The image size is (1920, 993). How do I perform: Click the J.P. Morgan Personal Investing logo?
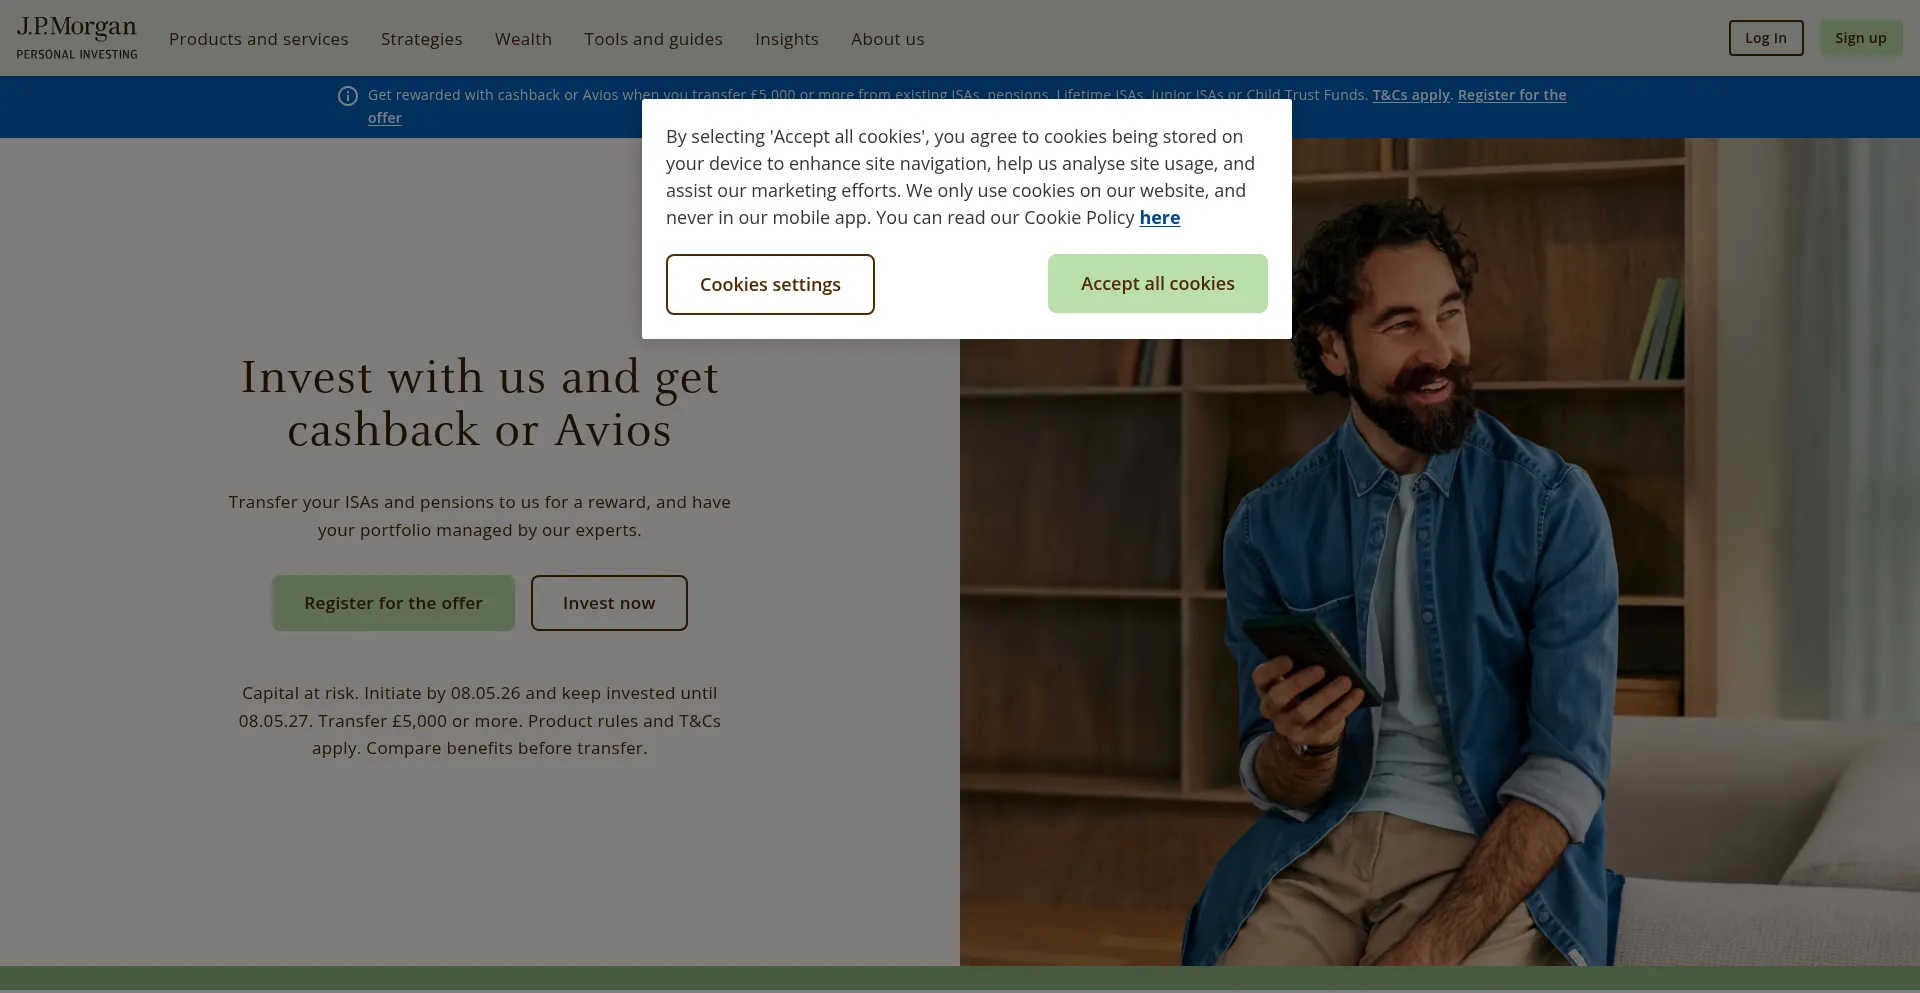pos(77,38)
